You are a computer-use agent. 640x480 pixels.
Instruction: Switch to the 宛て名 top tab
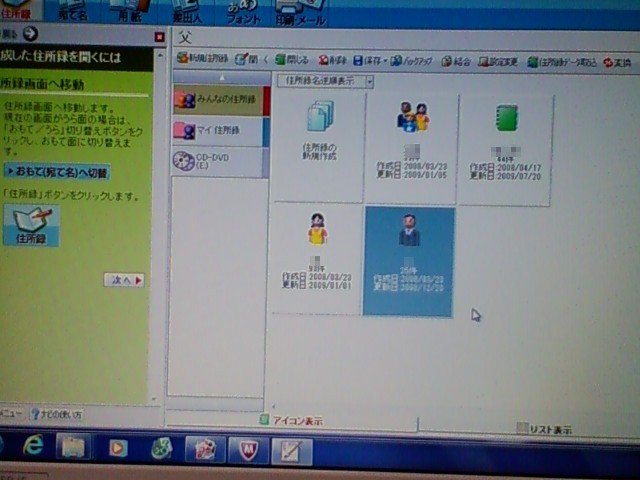tap(73, 11)
